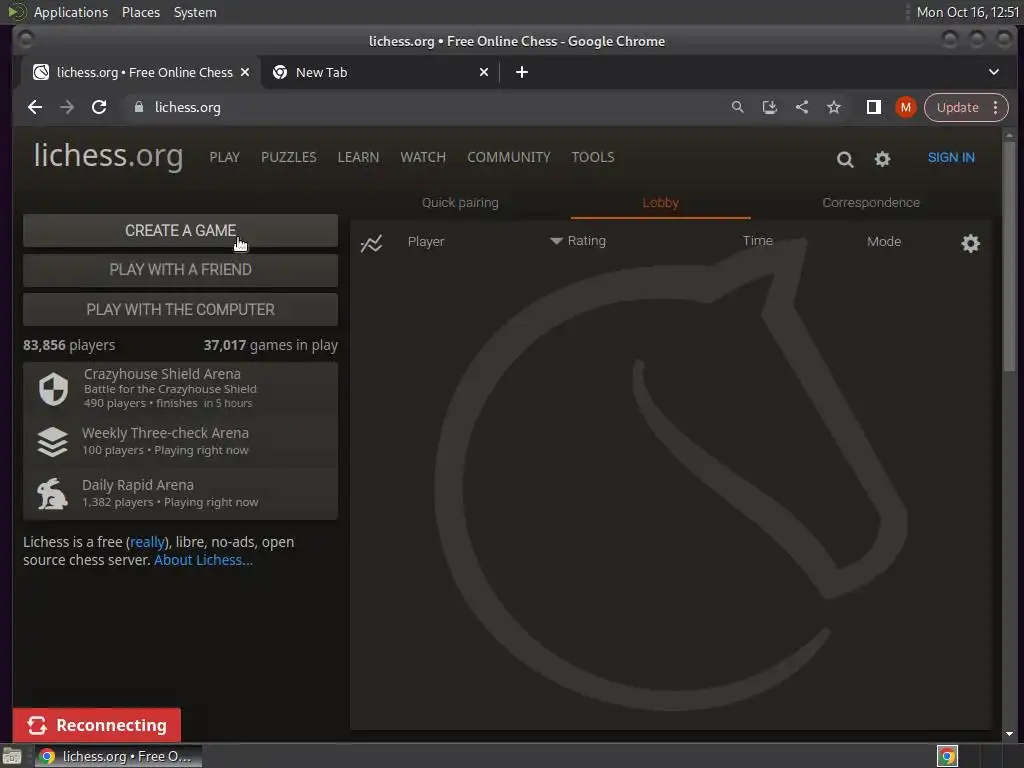Click the show desktop icon in taskbar
This screenshot has height=768, width=1024.
point(12,756)
